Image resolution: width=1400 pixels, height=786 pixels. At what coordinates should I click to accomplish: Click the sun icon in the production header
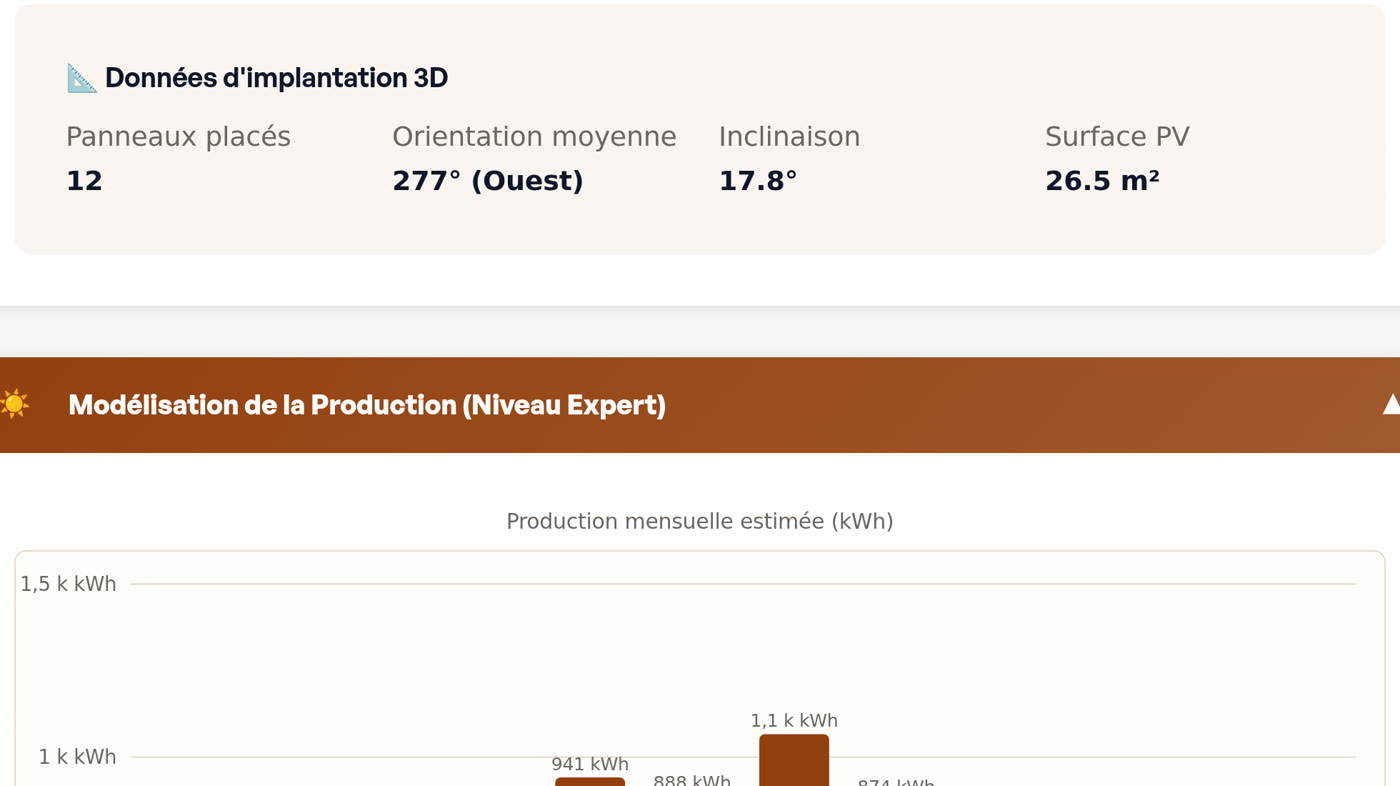pyautogui.click(x=14, y=404)
